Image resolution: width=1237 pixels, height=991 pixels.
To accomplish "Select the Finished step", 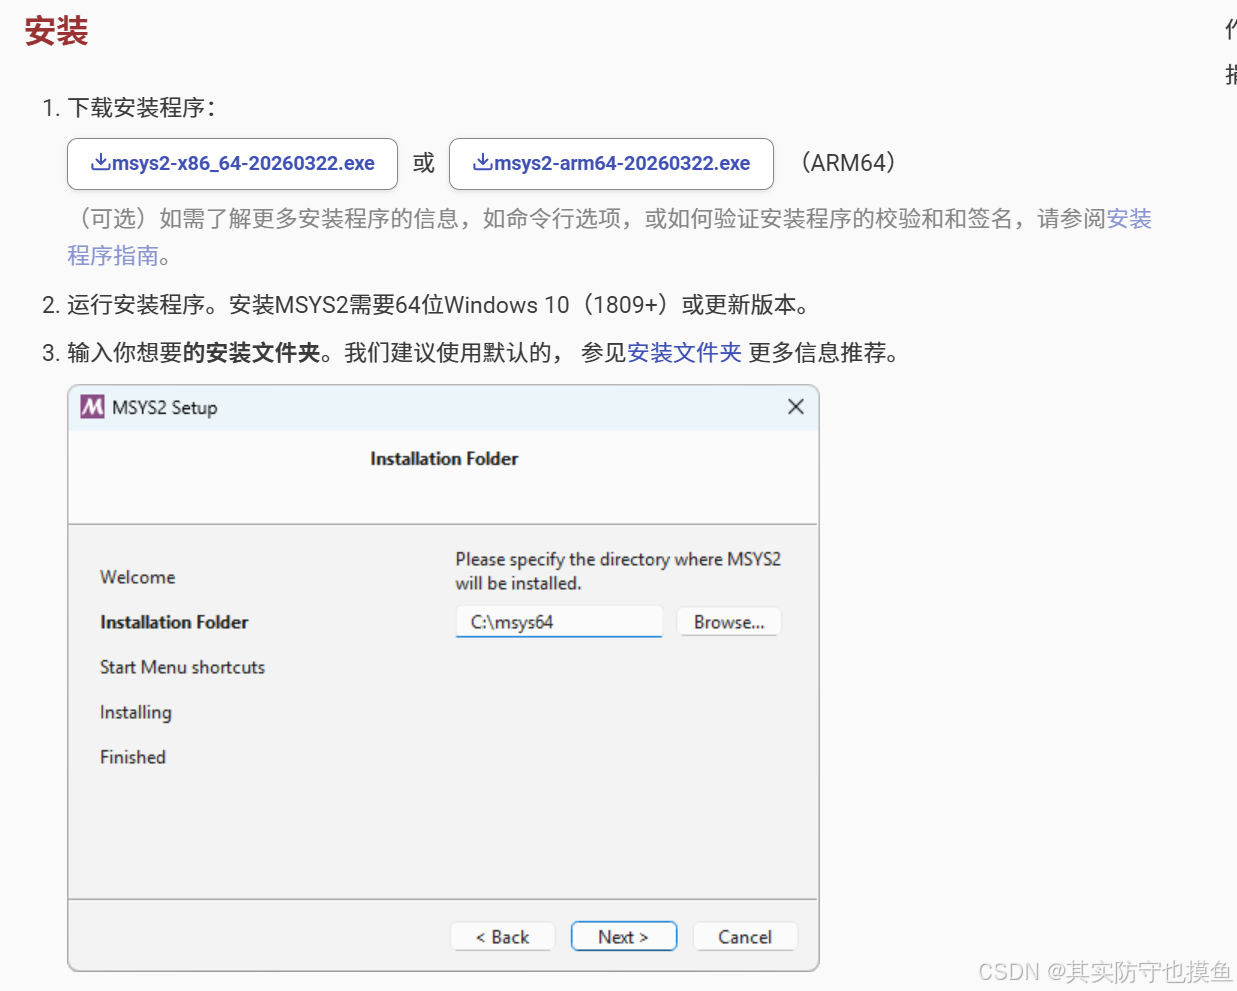I will click(133, 757).
